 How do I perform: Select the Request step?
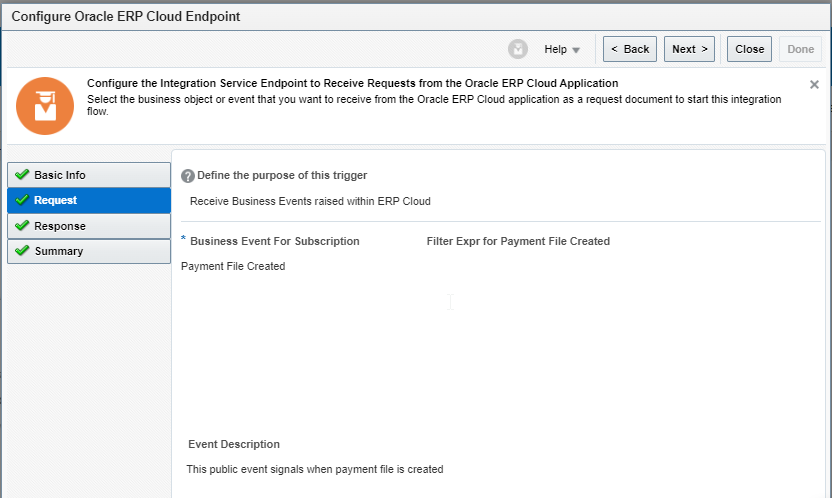click(89, 200)
